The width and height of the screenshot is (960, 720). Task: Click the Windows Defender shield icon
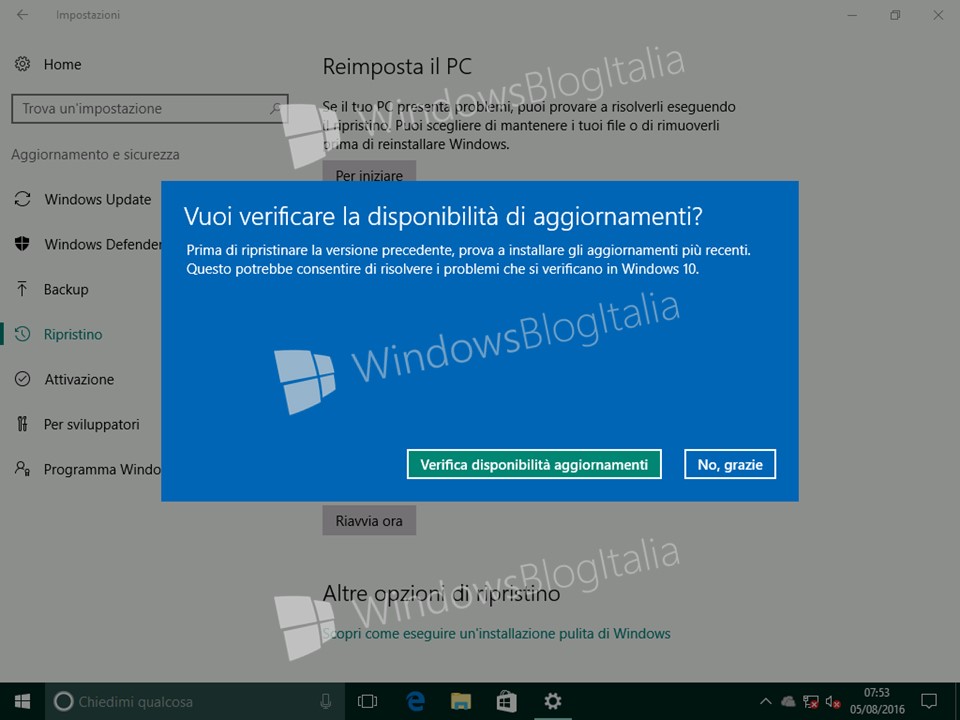click(22, 244)
